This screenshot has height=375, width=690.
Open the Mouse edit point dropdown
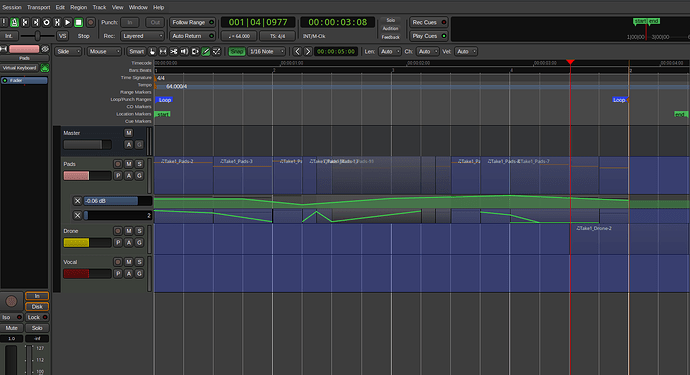104,51
